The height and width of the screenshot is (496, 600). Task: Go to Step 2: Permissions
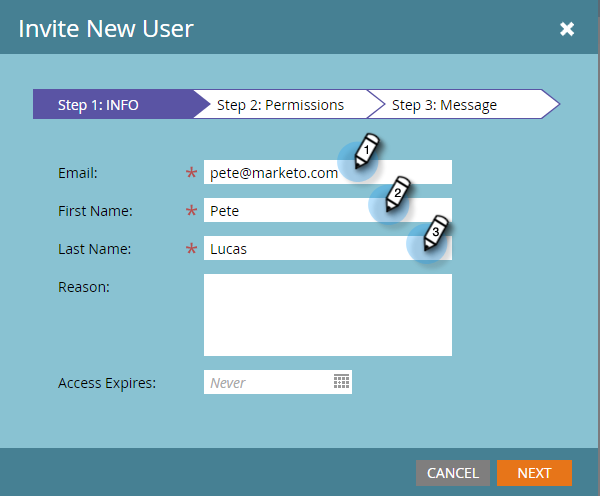pos(280,104)
